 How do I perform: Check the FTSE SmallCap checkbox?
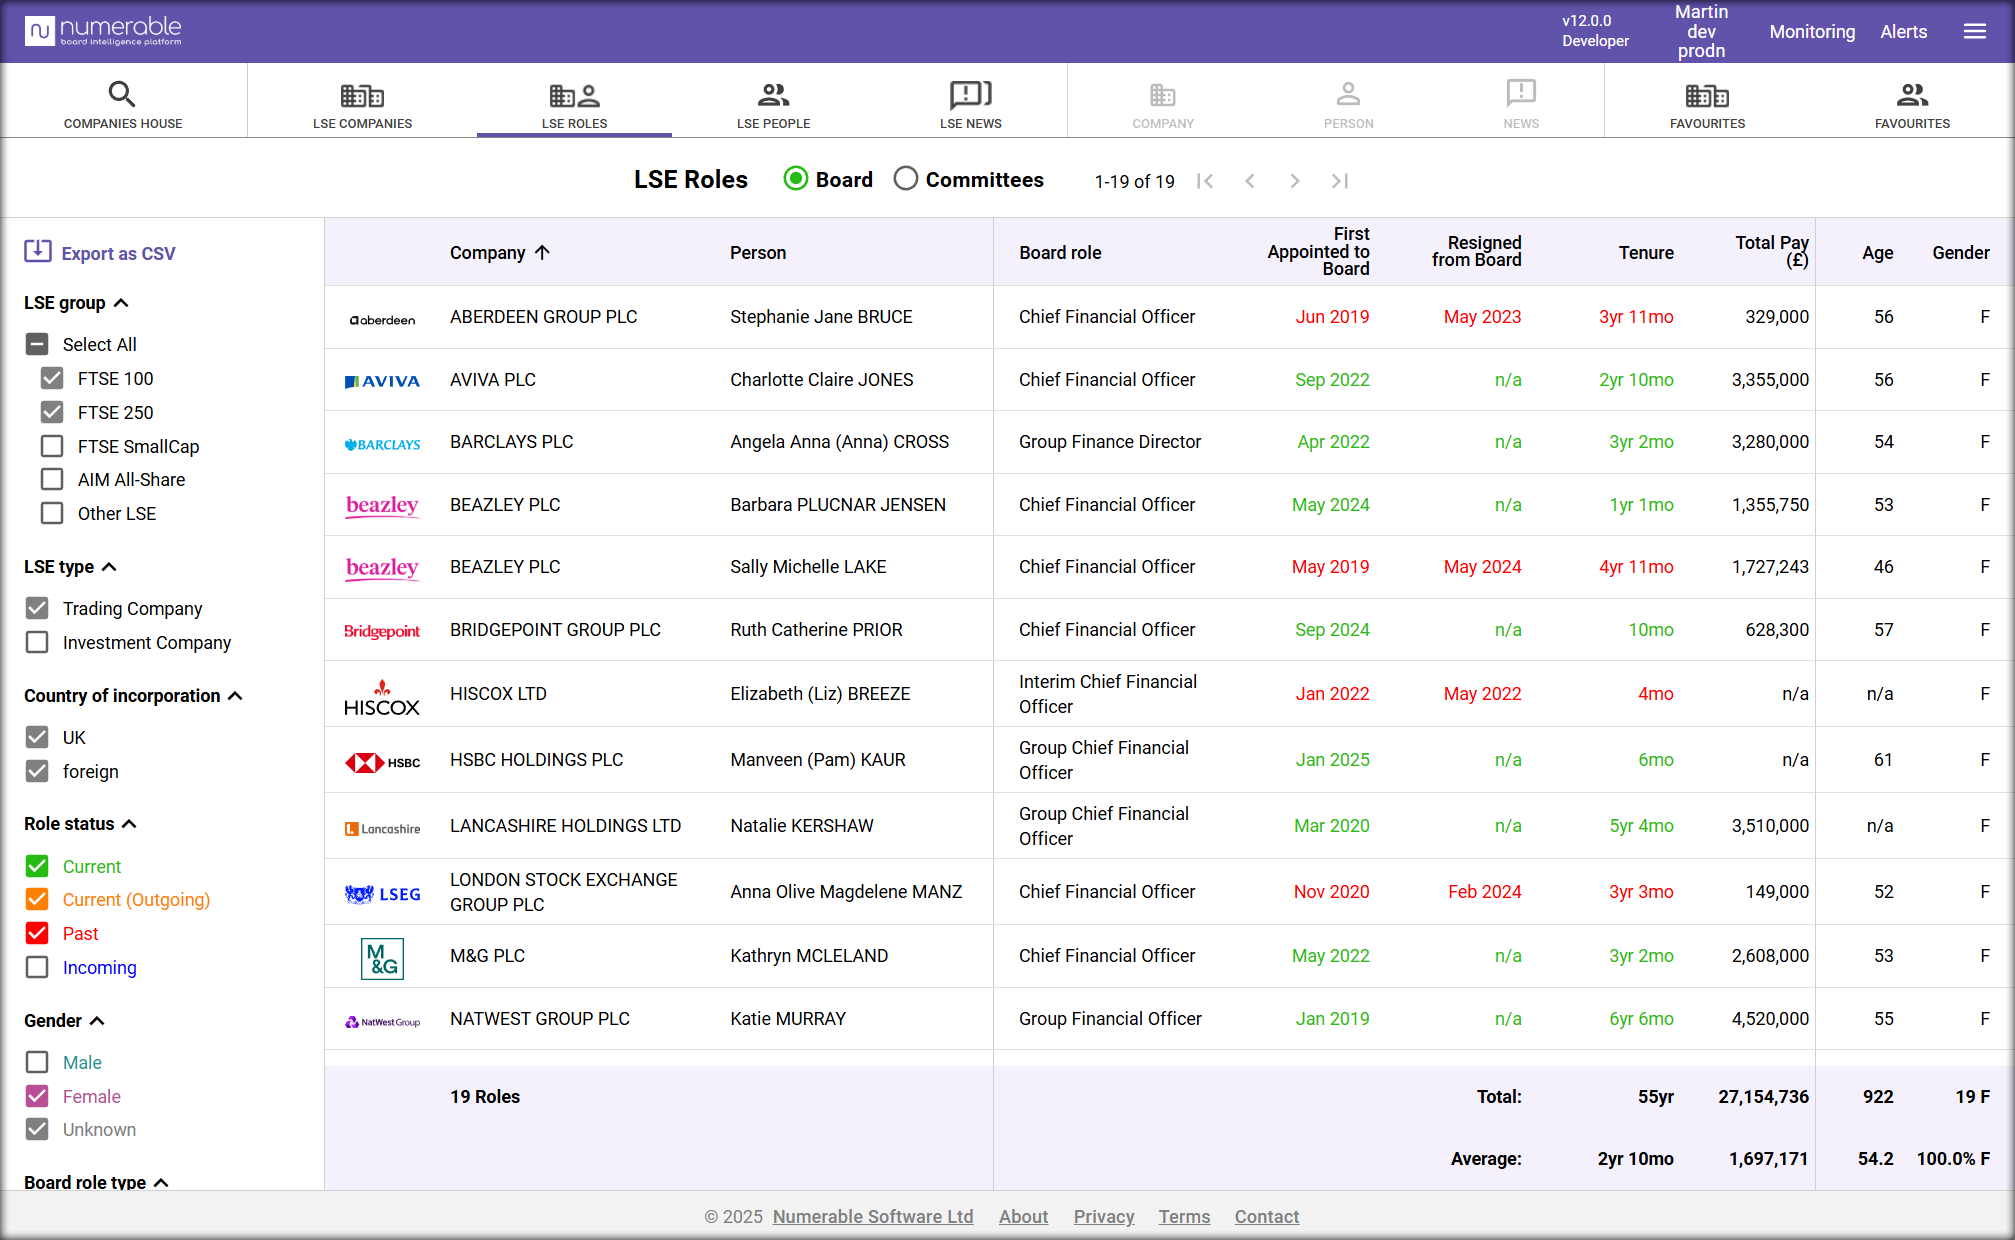52,446
